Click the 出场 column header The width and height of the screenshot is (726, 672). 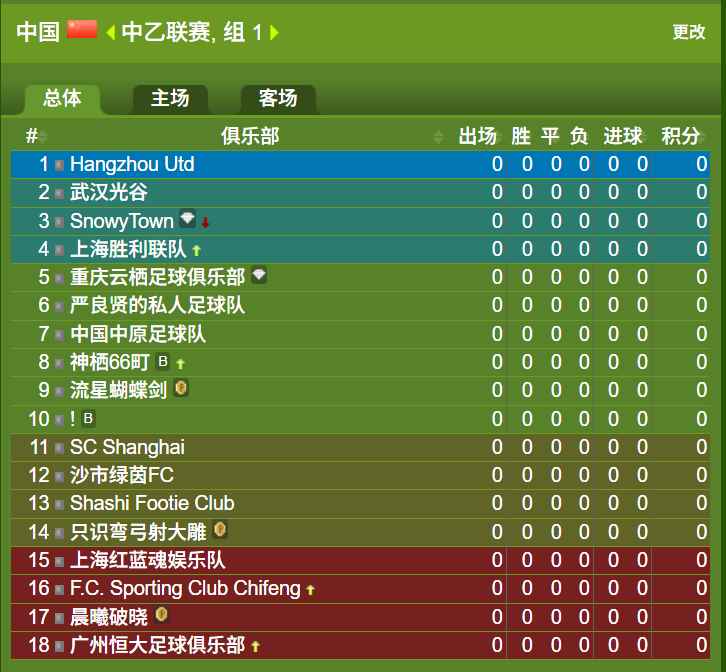pyautogui.click(x=477, y=136)
